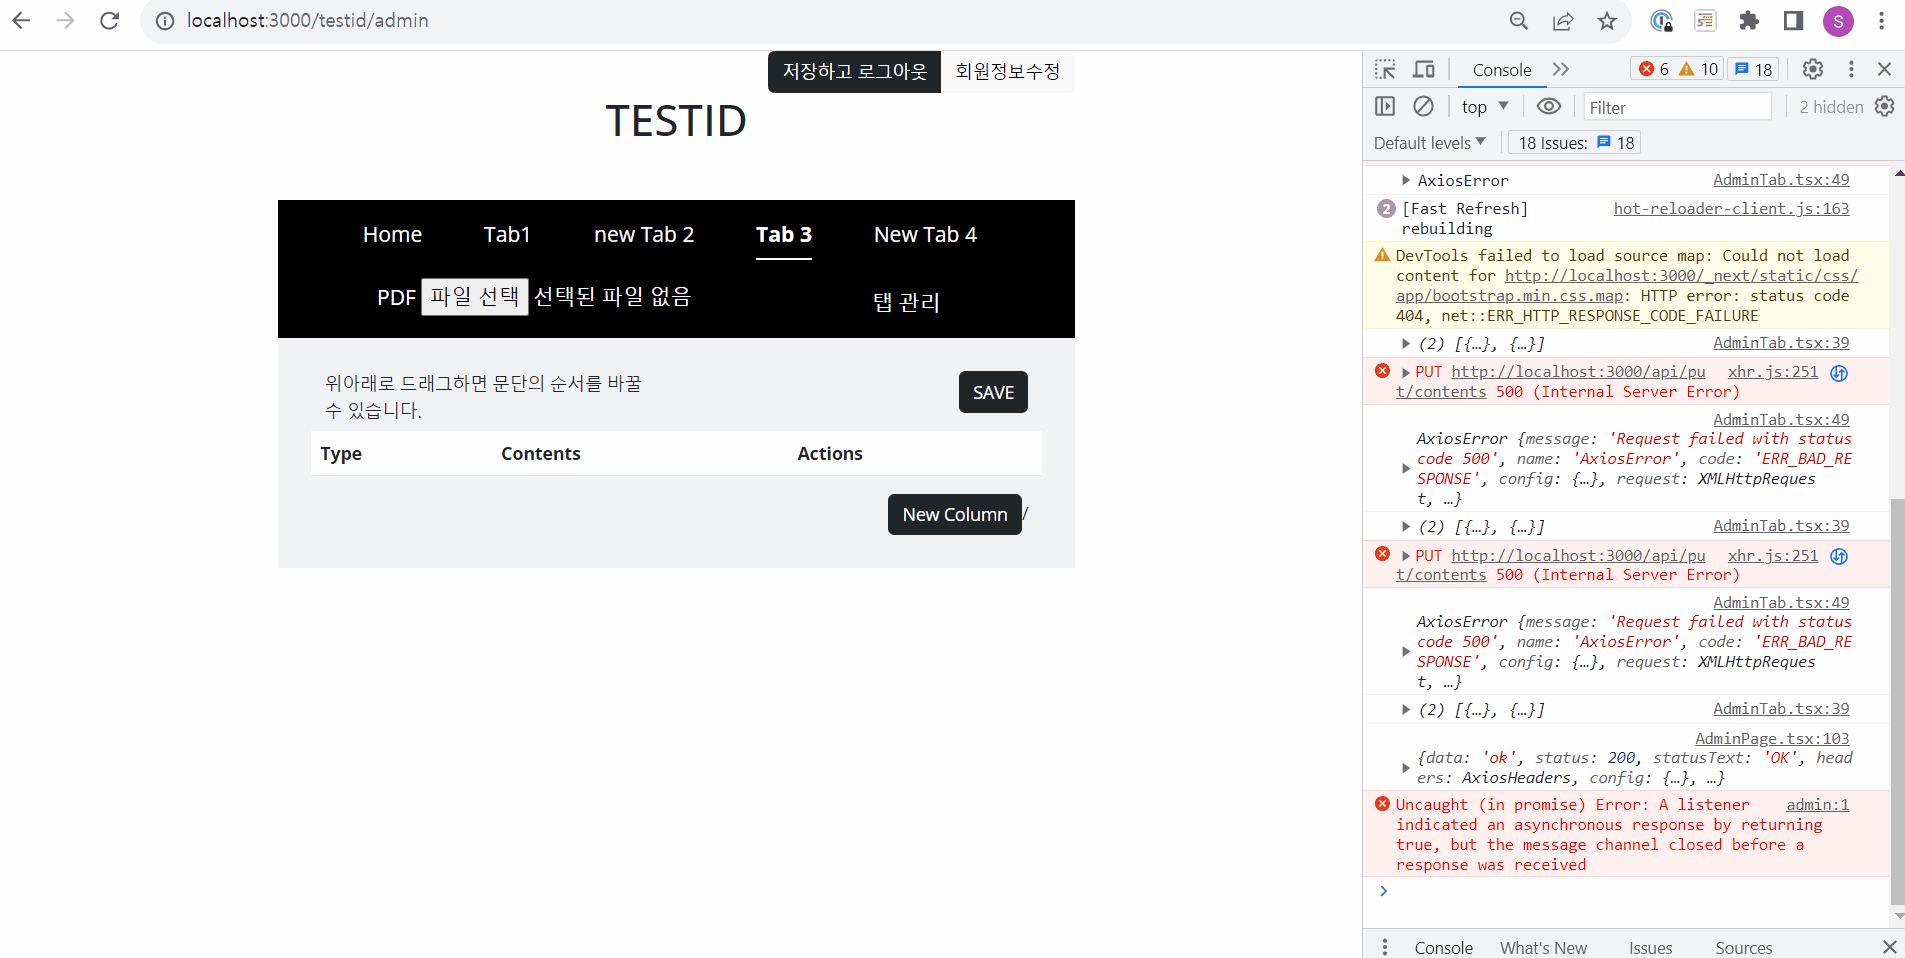Open the top JavaScript context dropdown

coord(1484,107)
